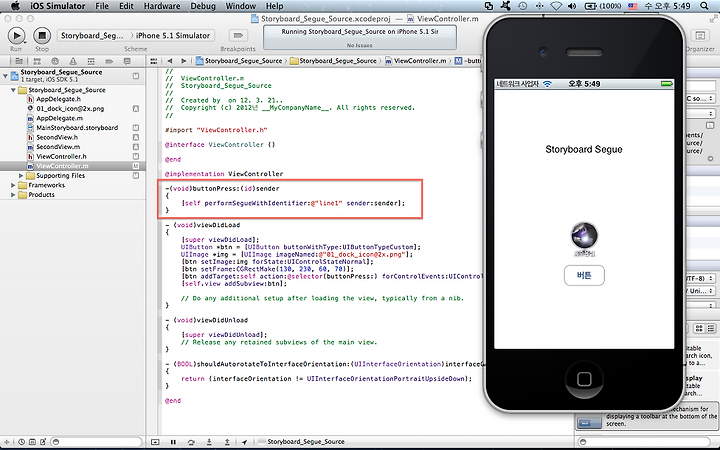Viewport: 720px width, 450px height.
Task: Stop the running app with the Stop button
Action: point(42,35)
